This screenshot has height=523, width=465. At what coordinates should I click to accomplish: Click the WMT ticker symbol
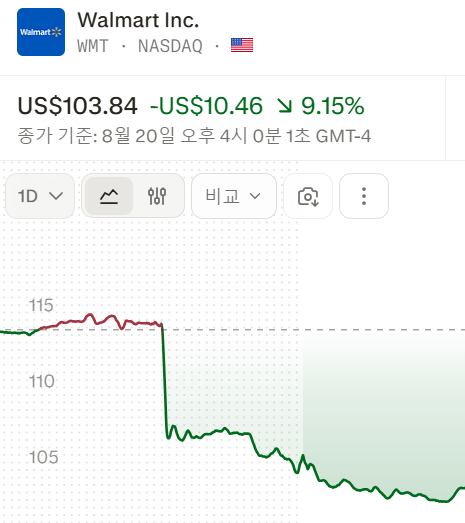(x=93, y=46)
